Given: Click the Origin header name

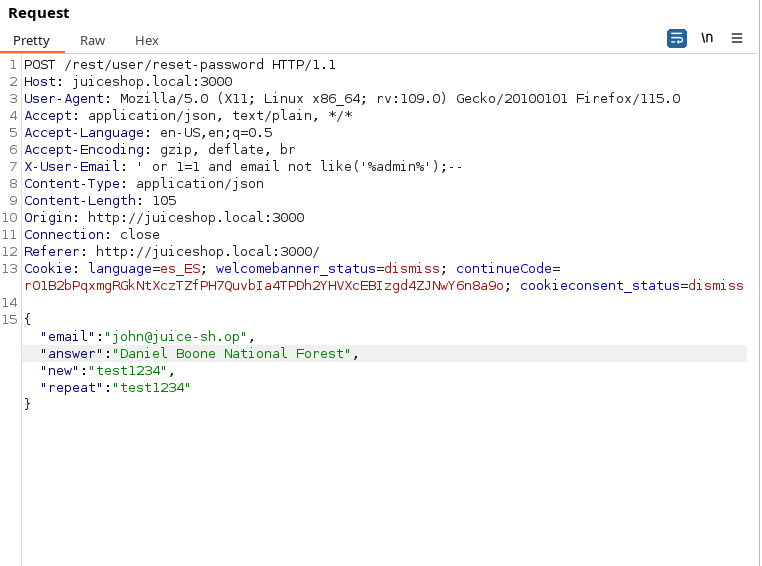Looking at the screenshot, I should click(48, 218).
